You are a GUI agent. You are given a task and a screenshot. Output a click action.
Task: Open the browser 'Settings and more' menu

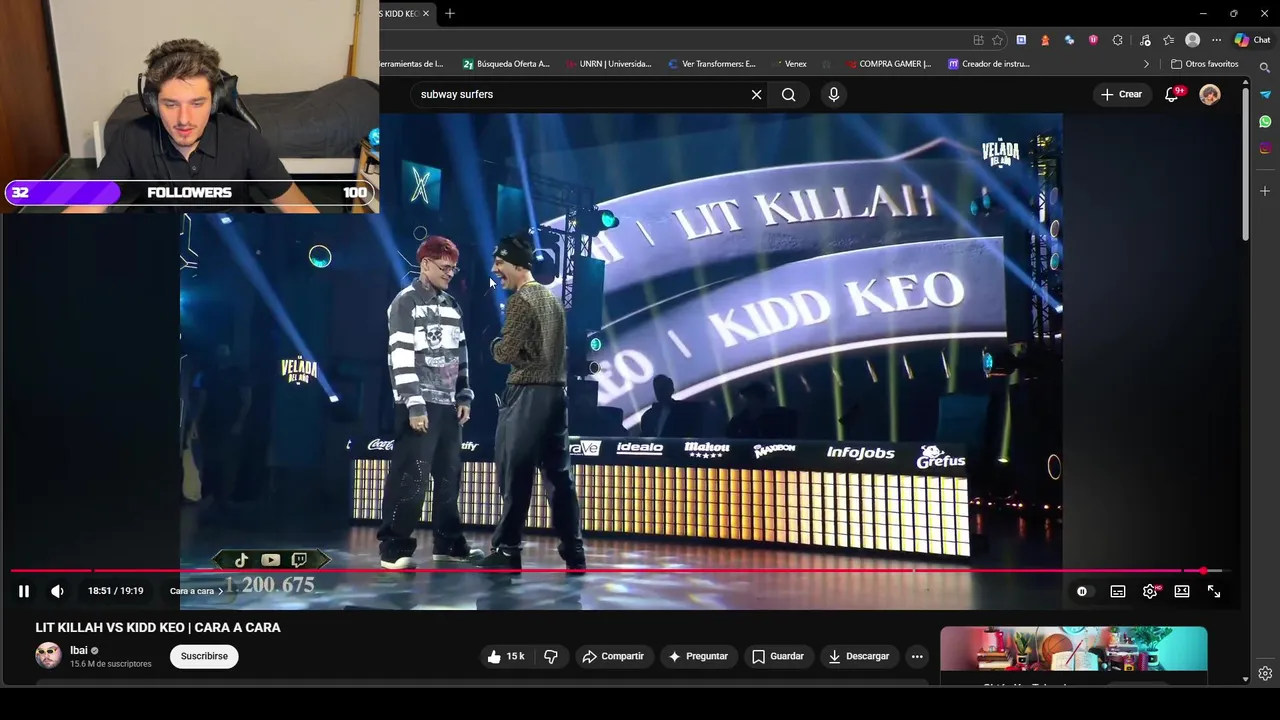[x=1216, y=40]
